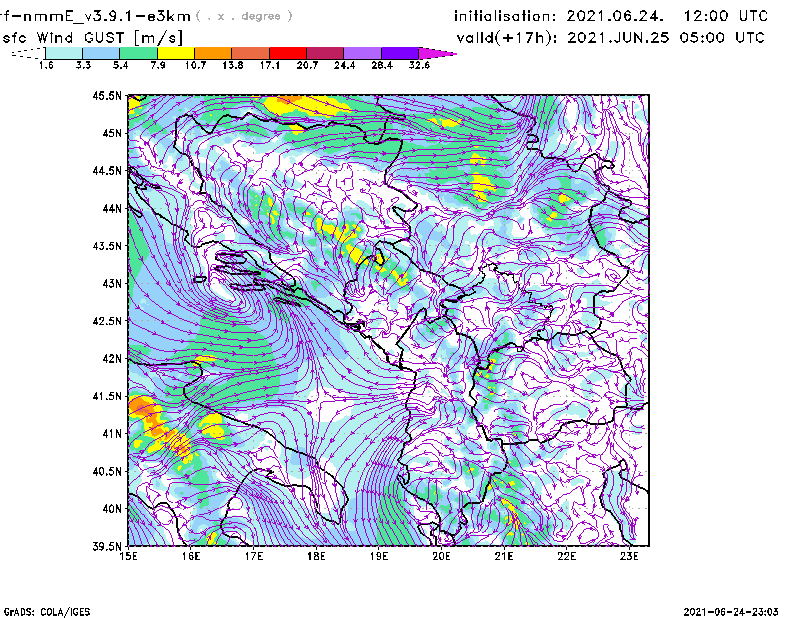Click the 40N latitude label
800x618 pixels.
pos(112,509)
